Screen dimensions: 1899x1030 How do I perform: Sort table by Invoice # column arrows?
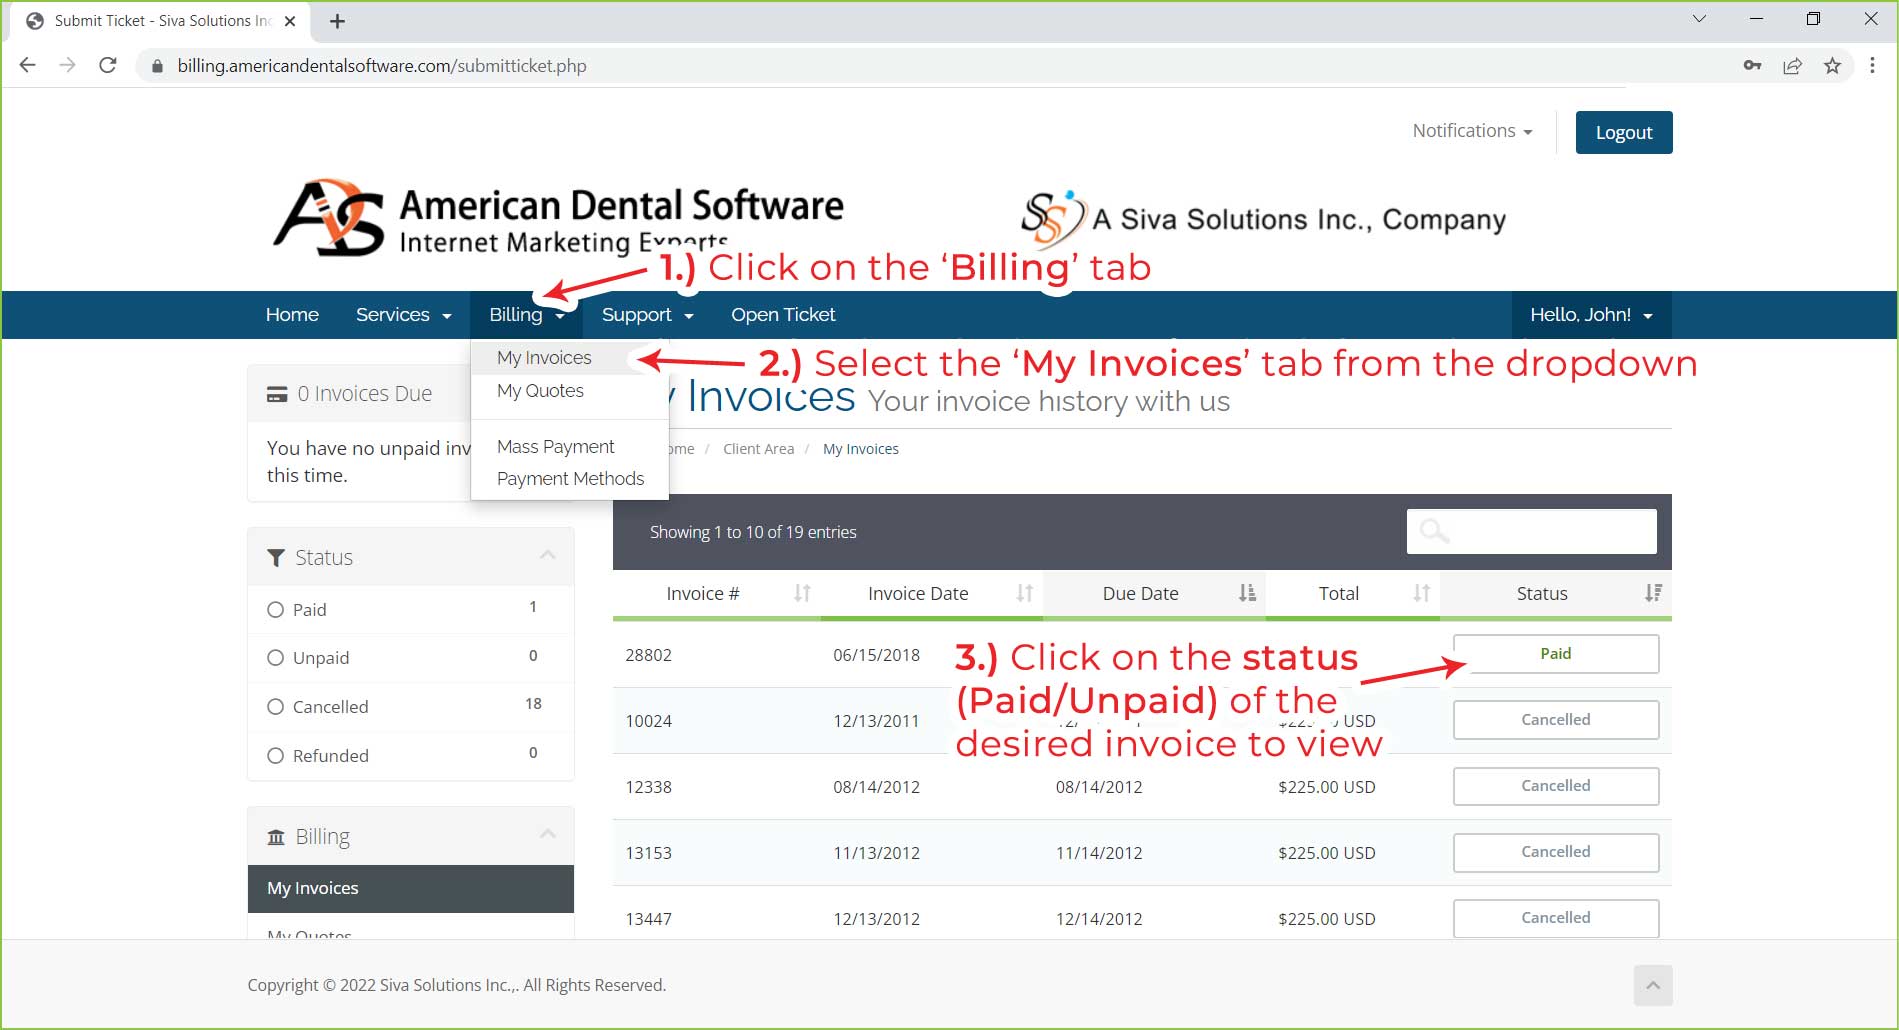point(802,593)
